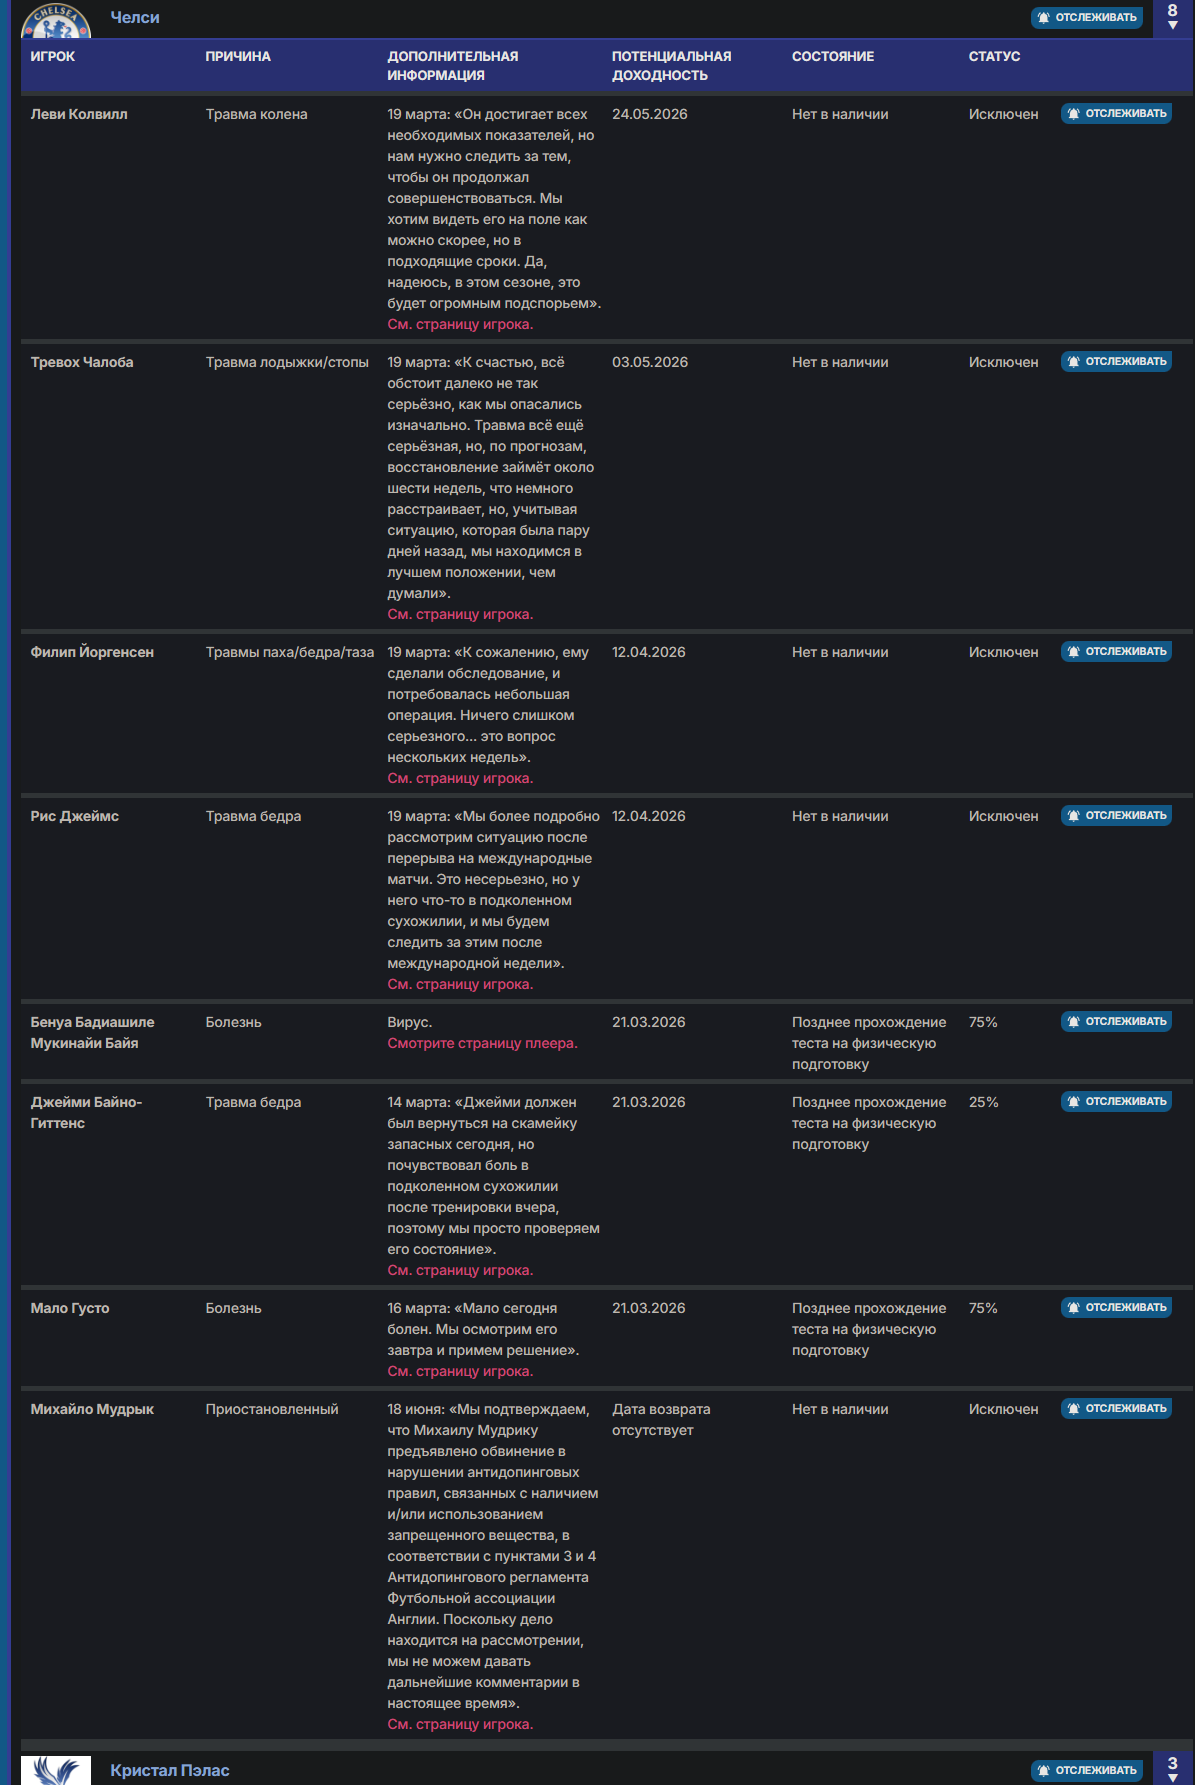Click return date 24.05.2026
This screenshot has height=1785, width=1195.
click(x=650, y=114)
